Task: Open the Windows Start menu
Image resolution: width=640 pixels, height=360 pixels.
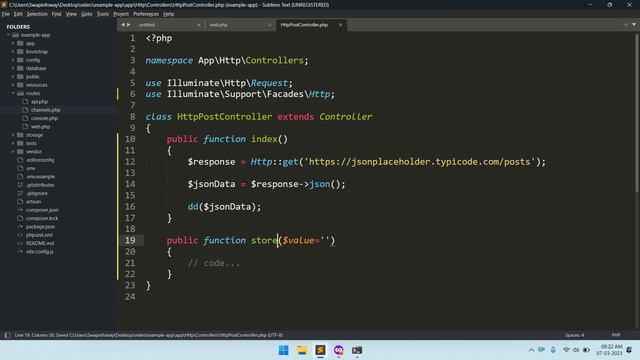Action: coord(283,350)
